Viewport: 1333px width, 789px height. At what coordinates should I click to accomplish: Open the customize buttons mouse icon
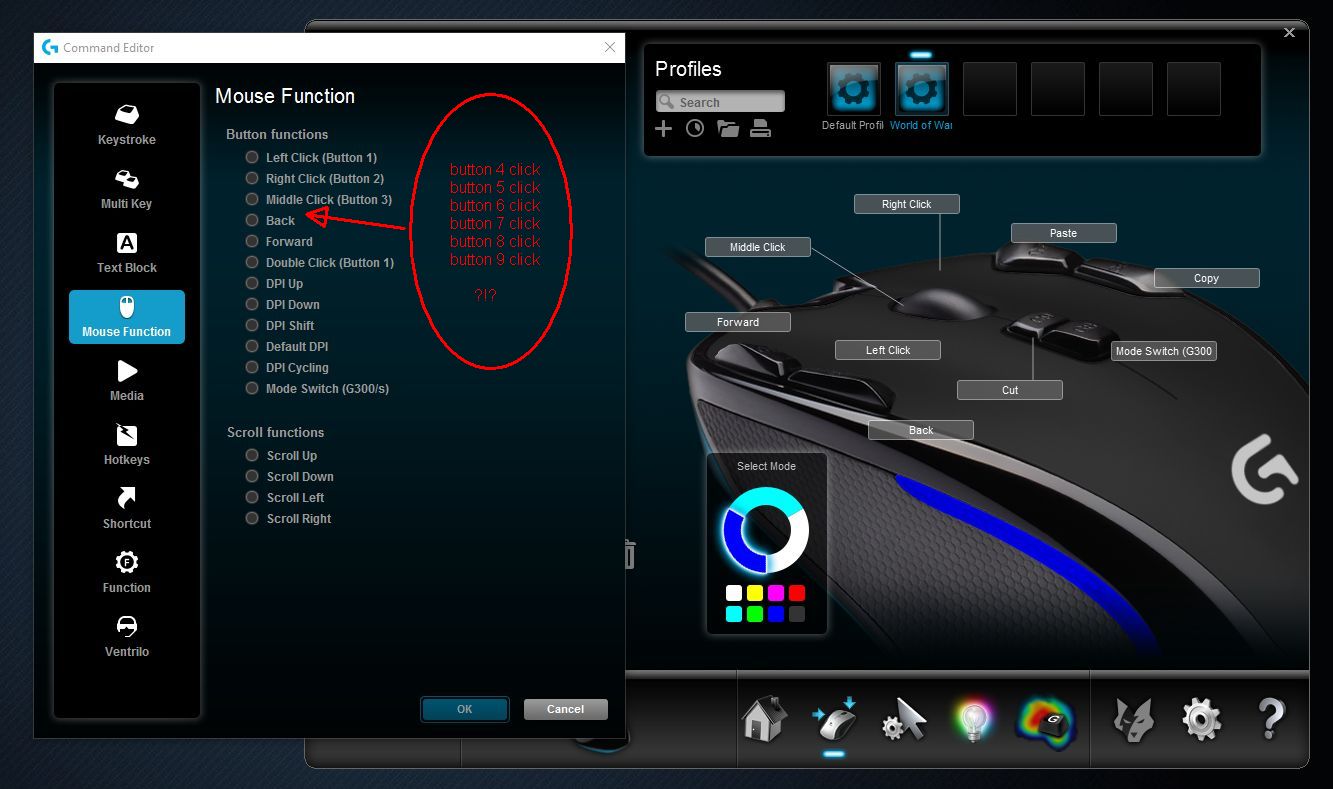pos(834,719)
